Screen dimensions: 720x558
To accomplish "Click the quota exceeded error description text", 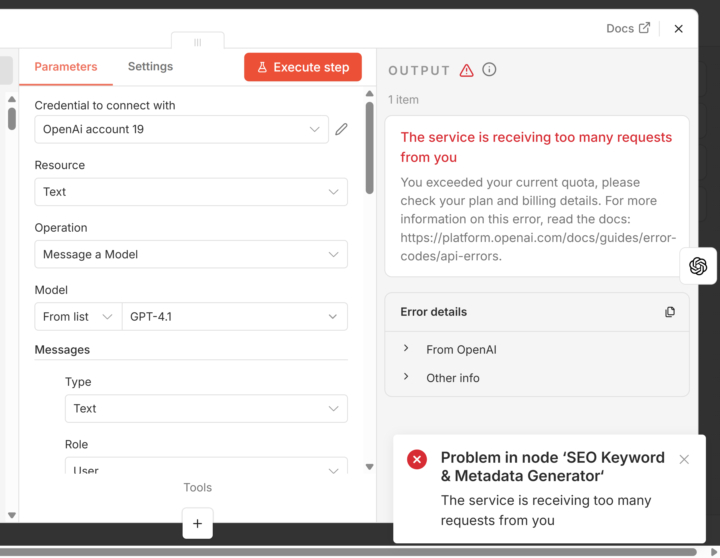I will (537, 219).
